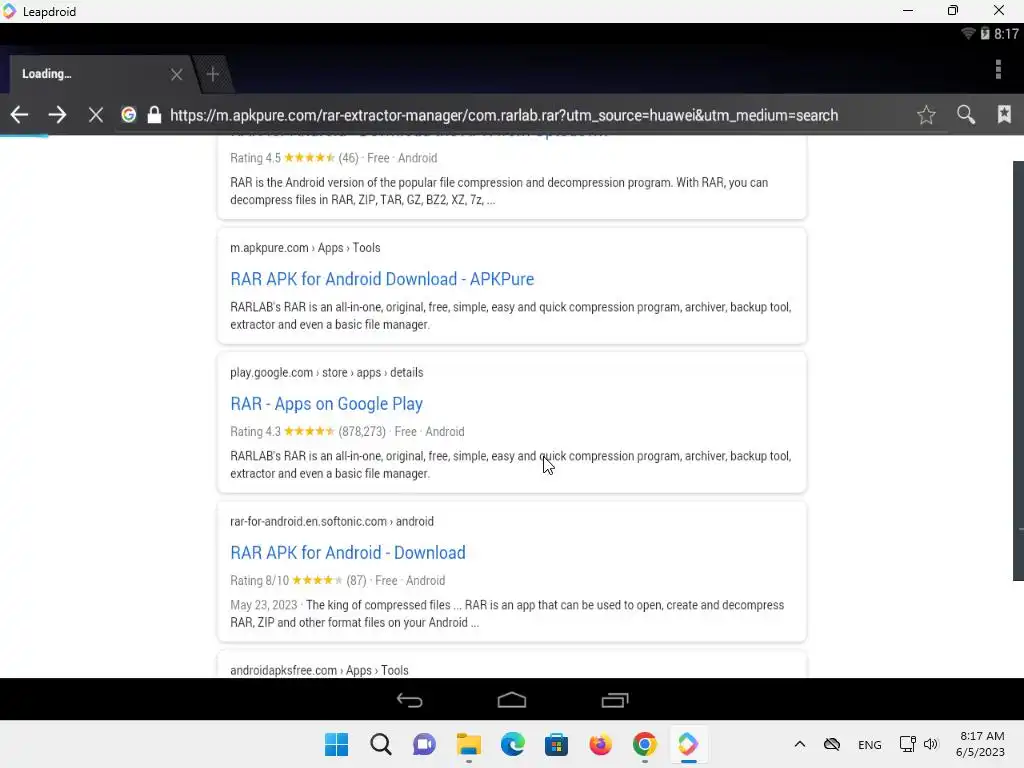Viewport: 1024px width, 768px height.
Task: Click rar-for-android.en.softonic.com breadcrumb
Action: click(x=332, y=521)
